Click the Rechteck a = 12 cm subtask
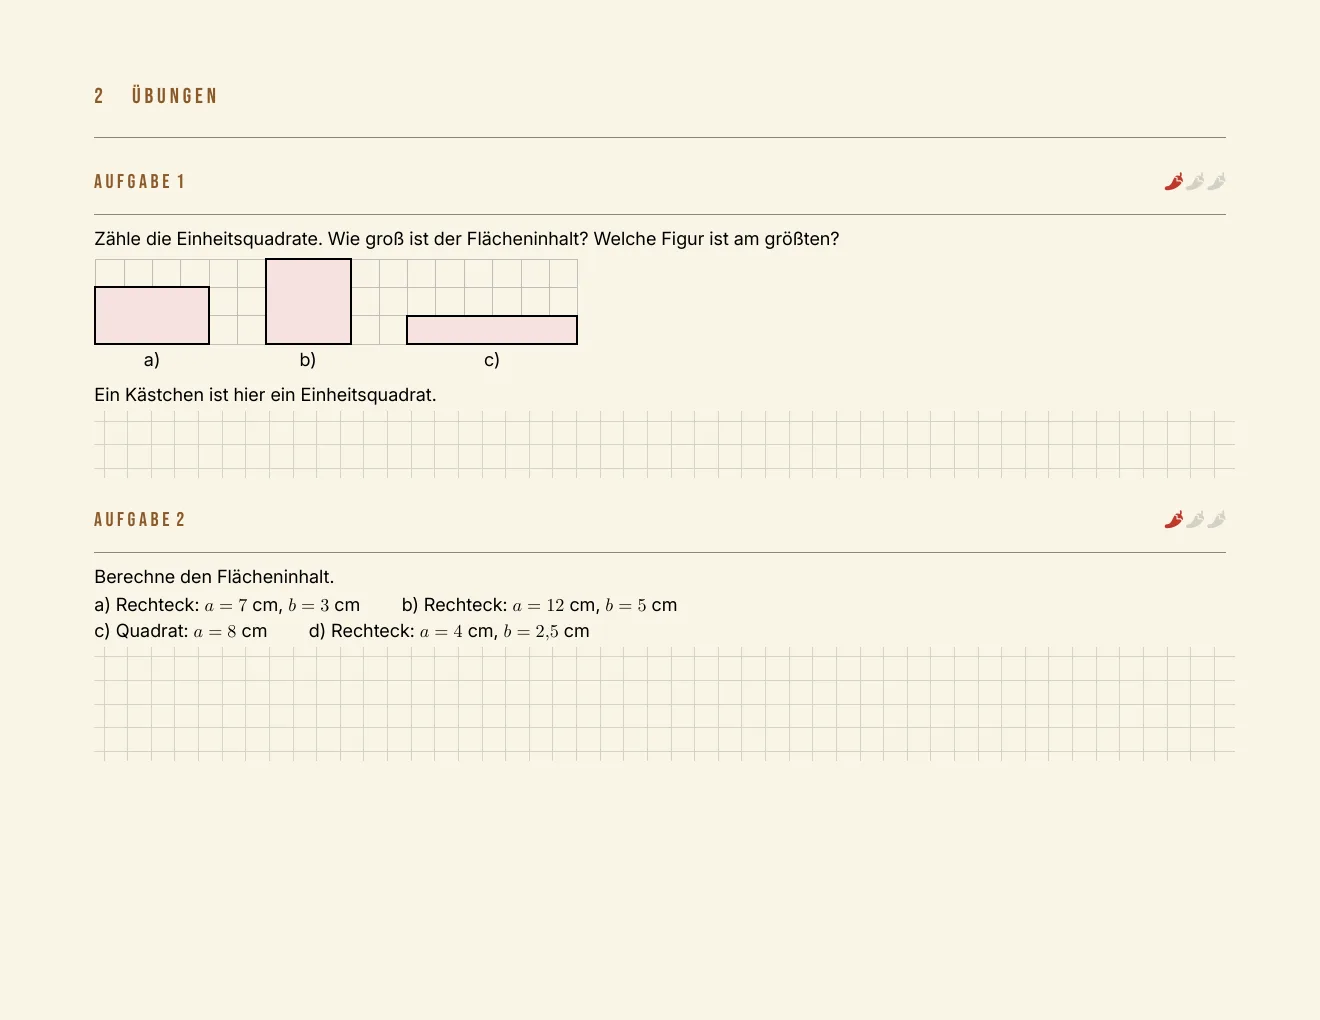This screenshot has width=1320, height=1020. (540, 605)
